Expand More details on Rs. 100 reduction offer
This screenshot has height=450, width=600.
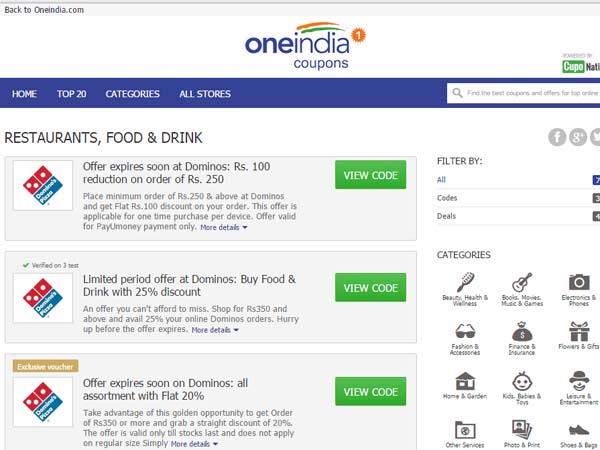click(x=224, y=228)
